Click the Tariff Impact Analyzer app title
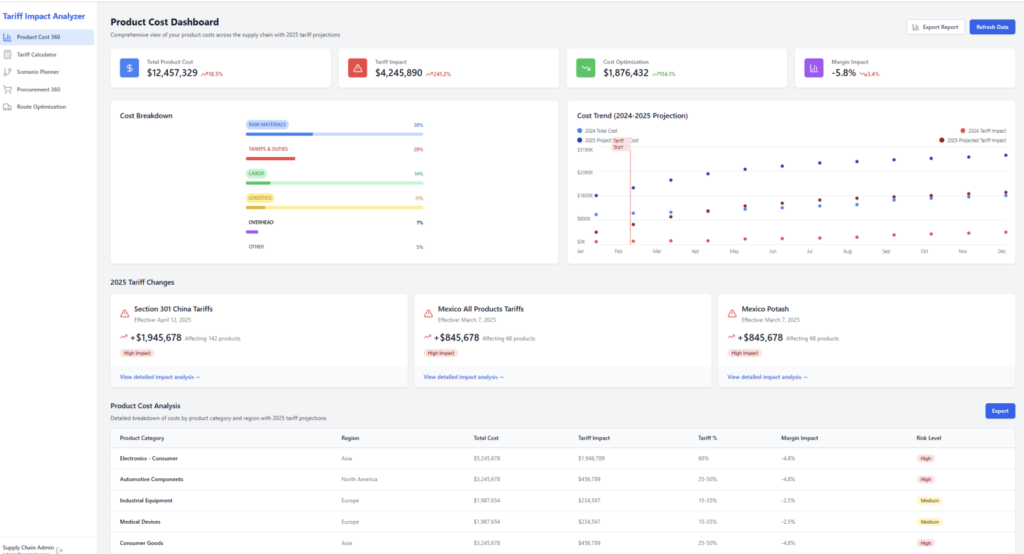1024x554 pixels. pos(44,16)
